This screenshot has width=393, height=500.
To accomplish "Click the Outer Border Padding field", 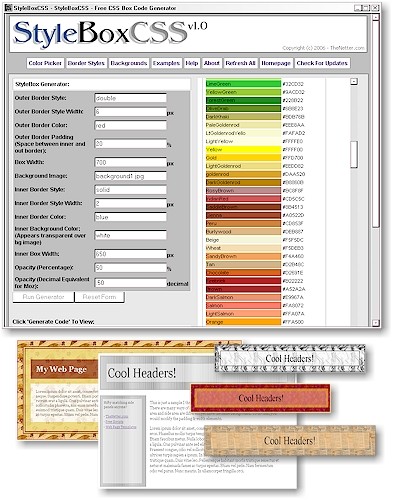I will point(130,144).
